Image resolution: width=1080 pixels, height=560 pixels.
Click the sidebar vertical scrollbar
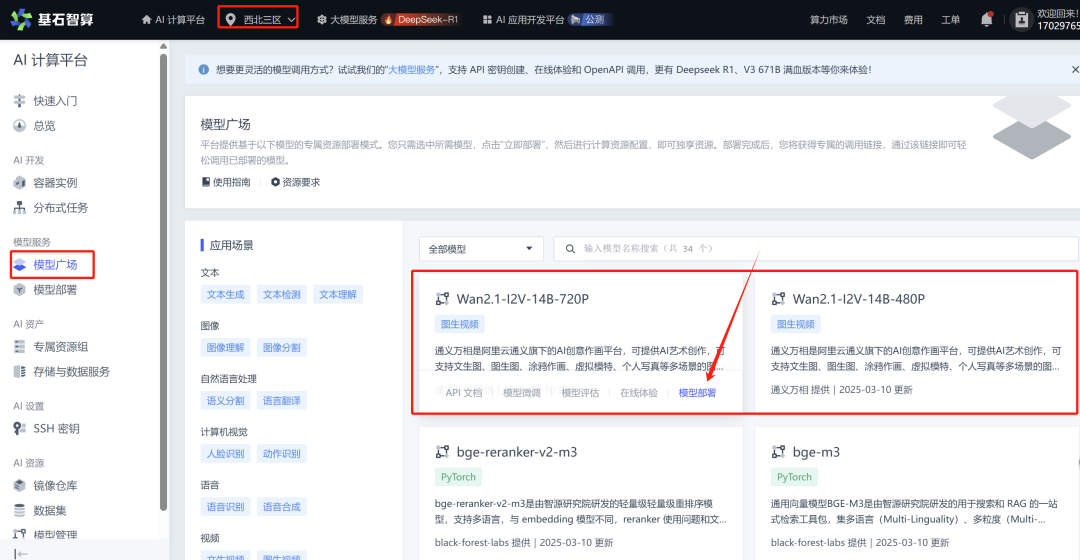[x=163, y=282]
